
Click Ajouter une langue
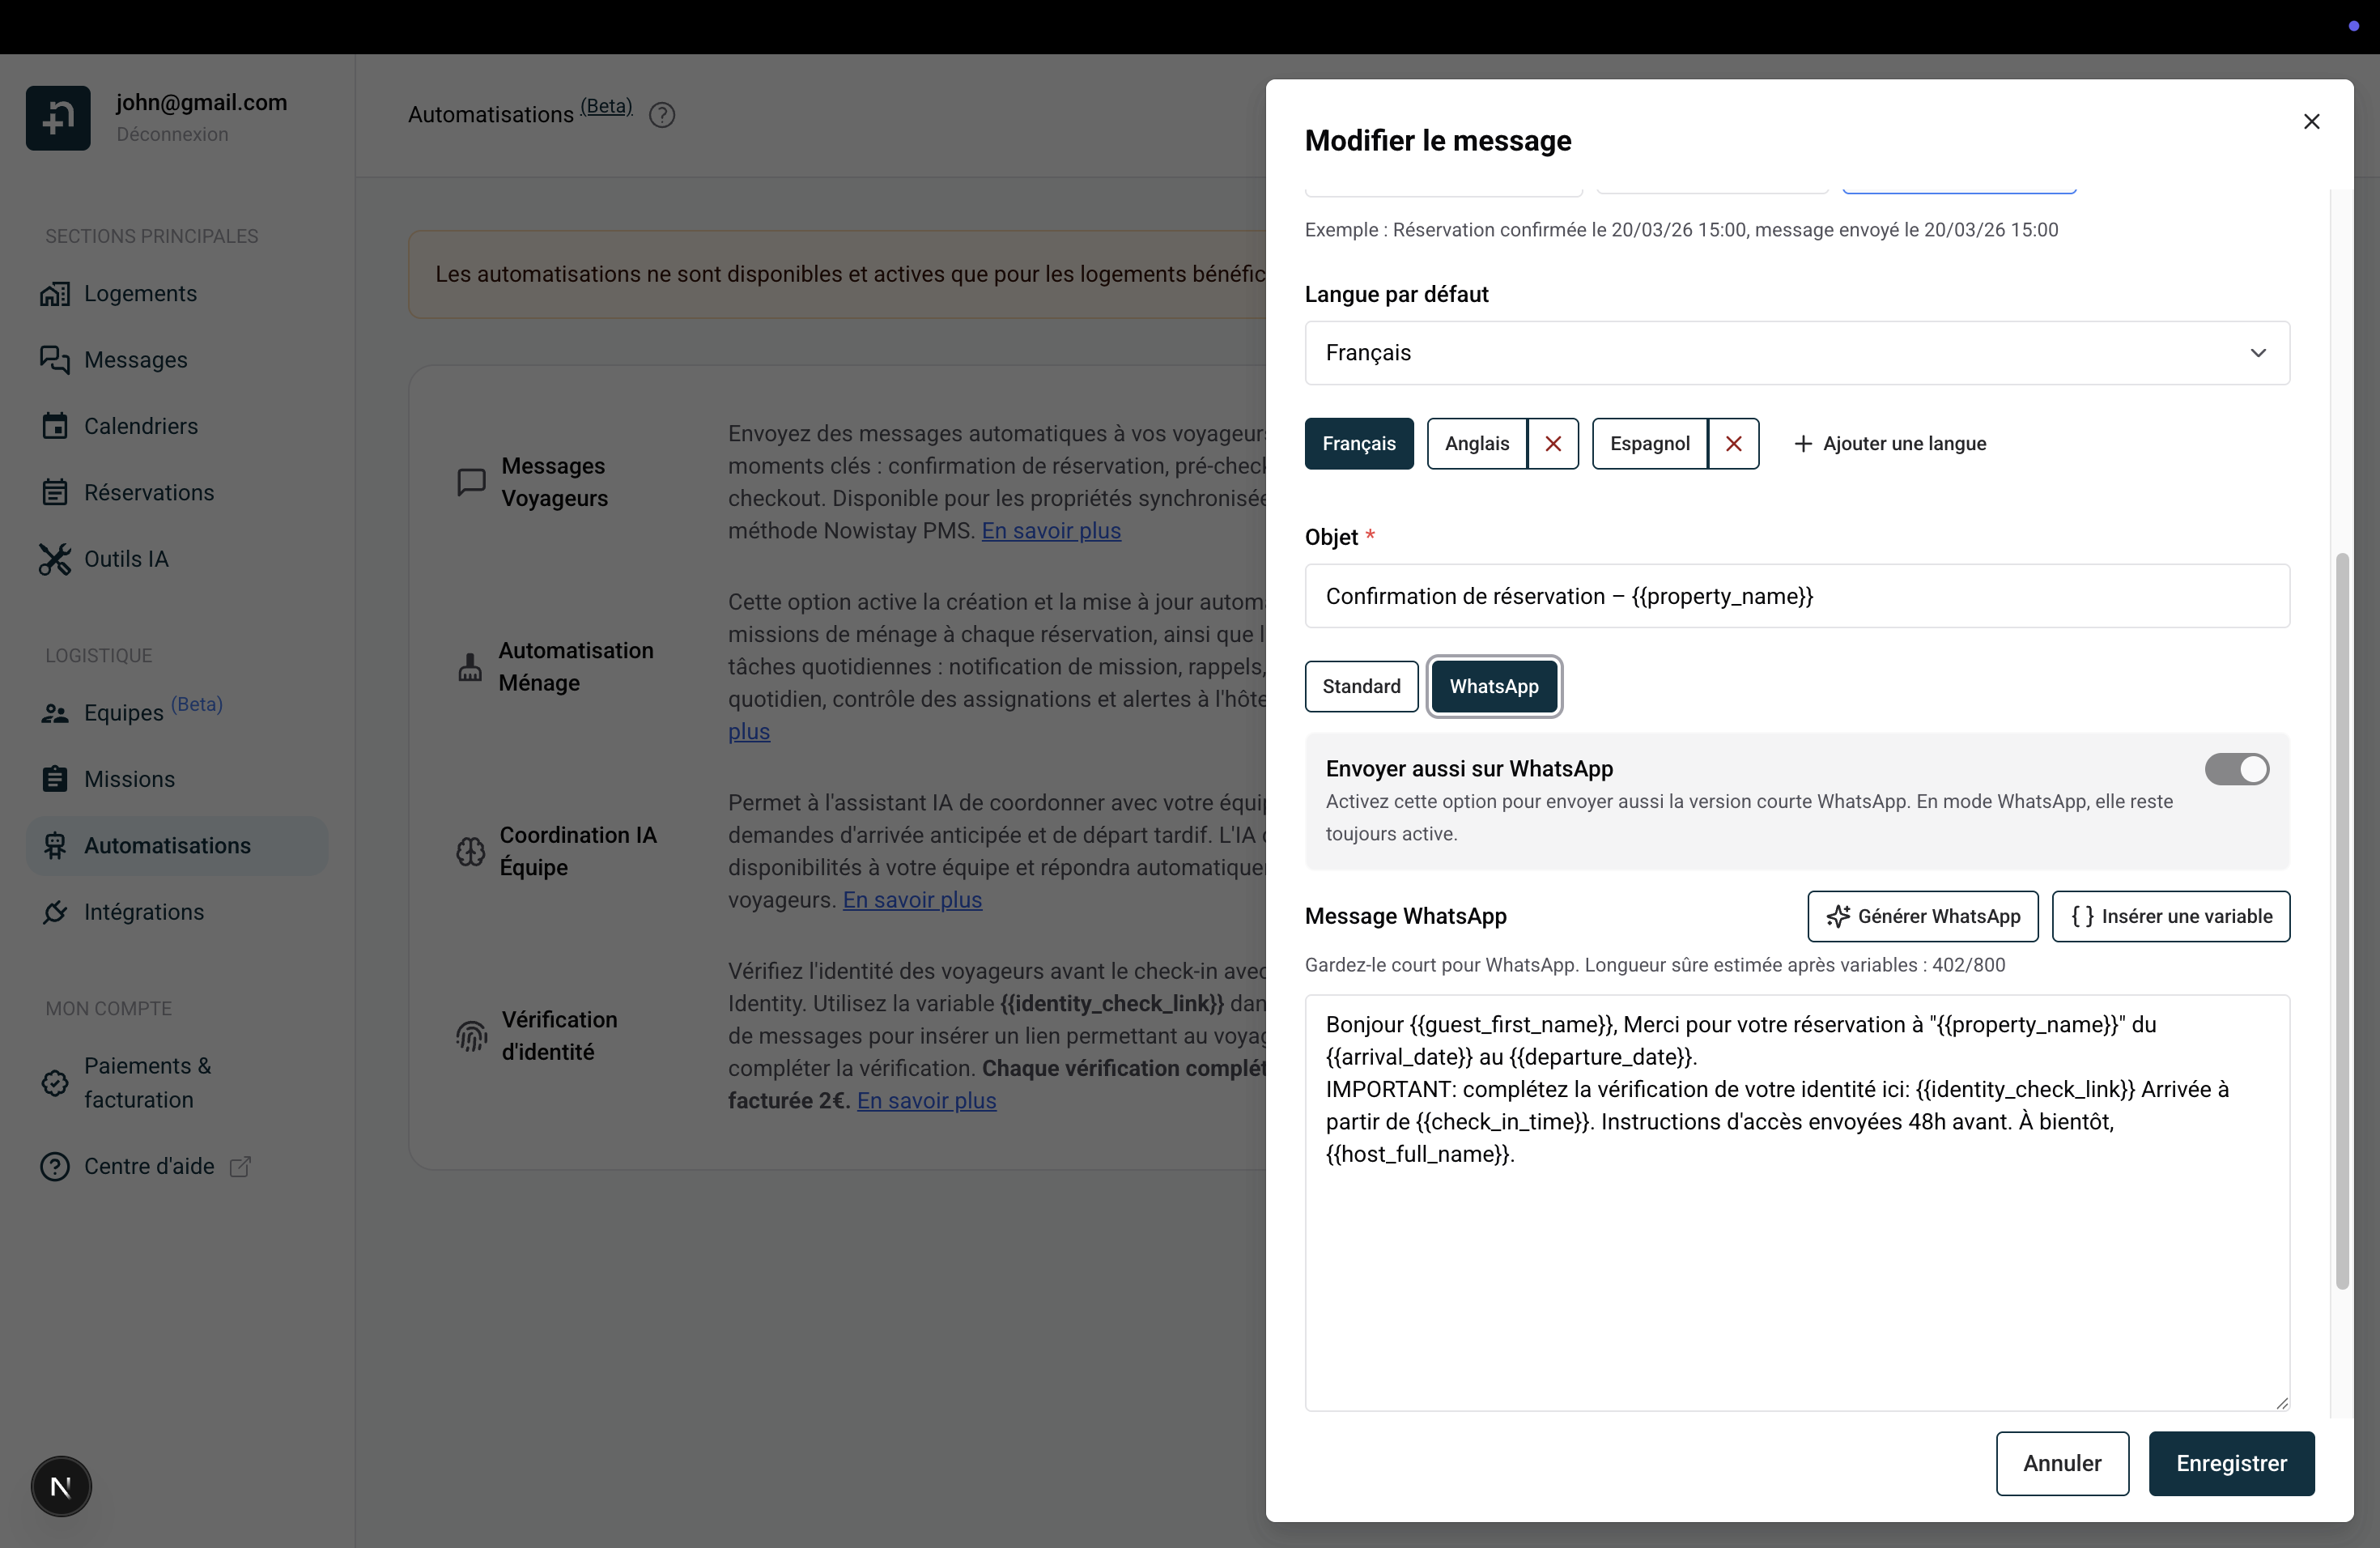1890,443
